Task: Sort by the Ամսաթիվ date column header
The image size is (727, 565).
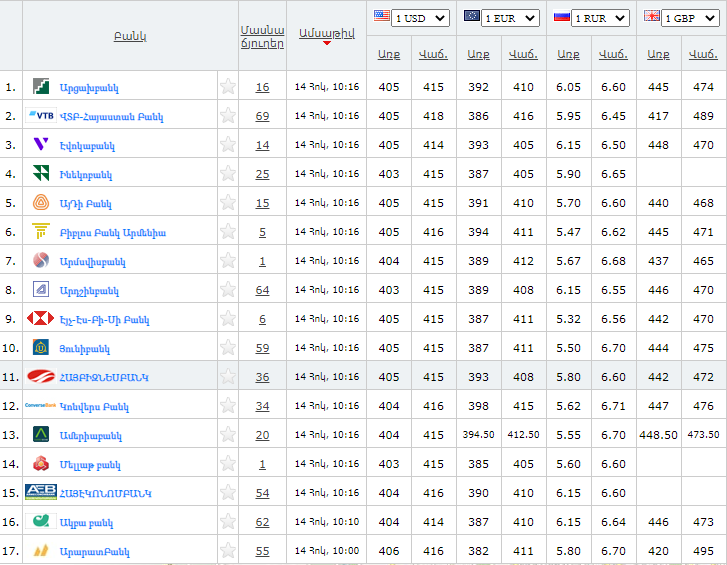Action: pyautogui.click(x=326, y=33)
